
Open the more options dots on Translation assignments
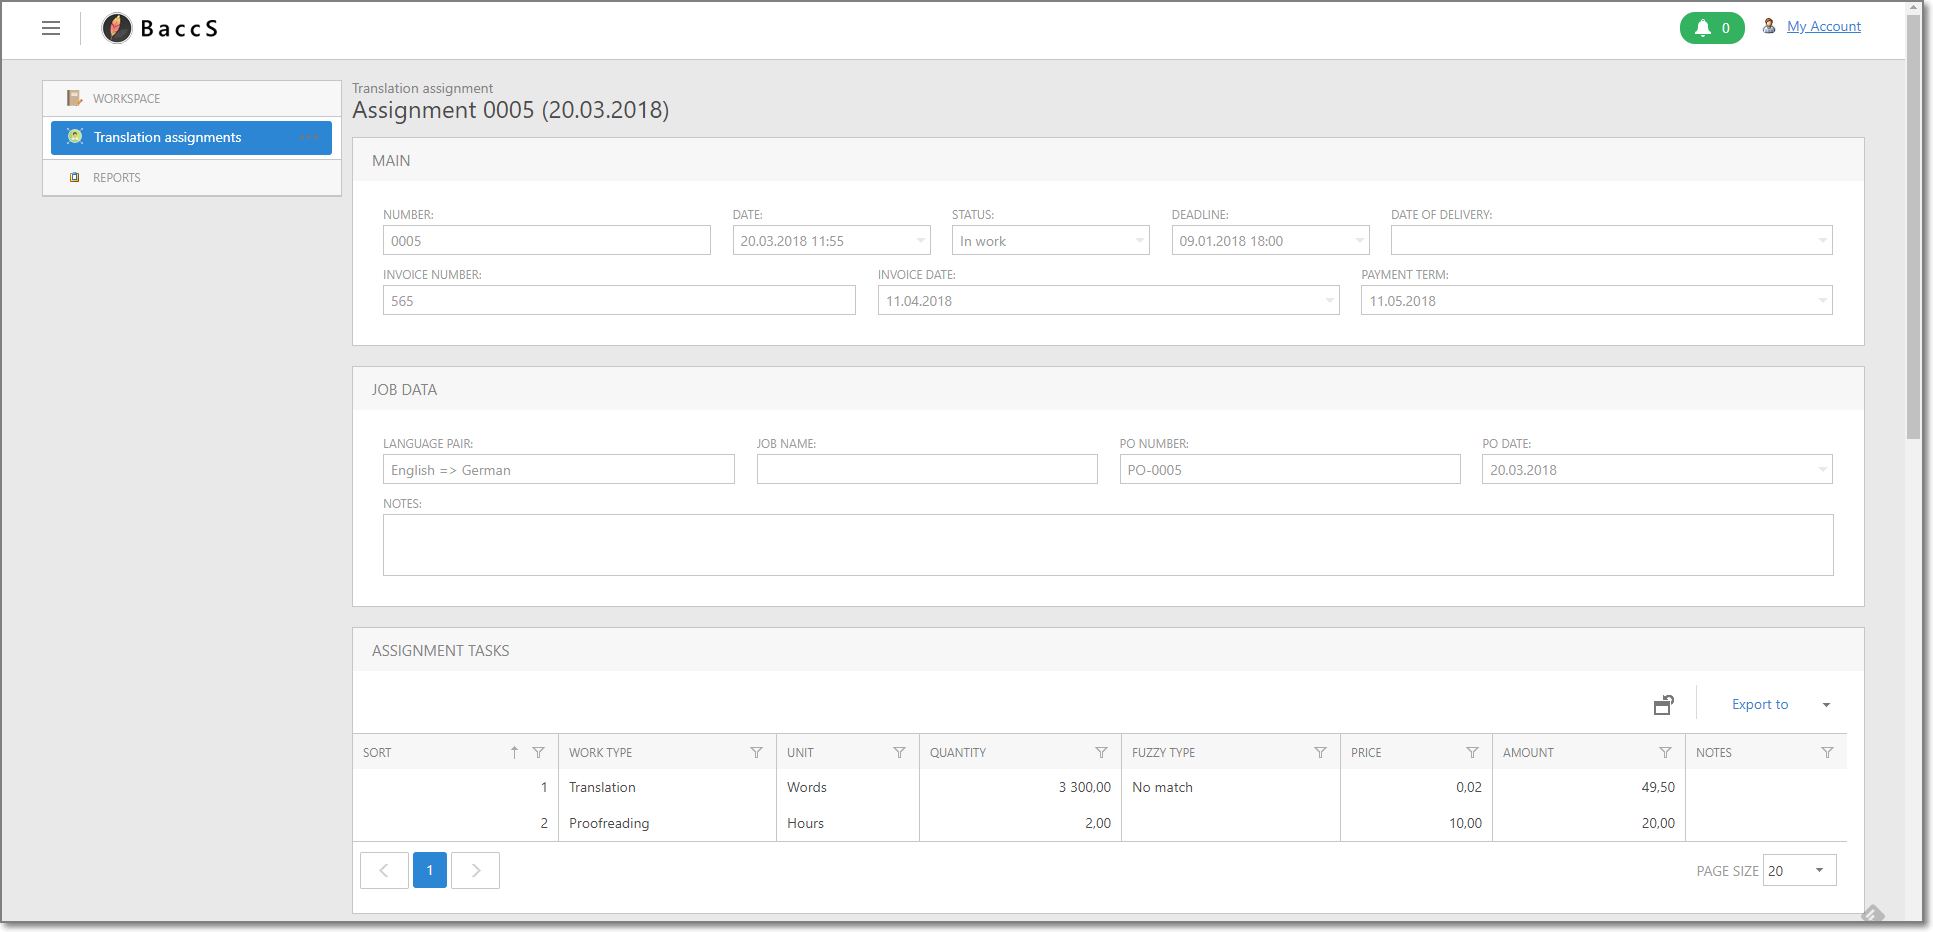[309, 137]
